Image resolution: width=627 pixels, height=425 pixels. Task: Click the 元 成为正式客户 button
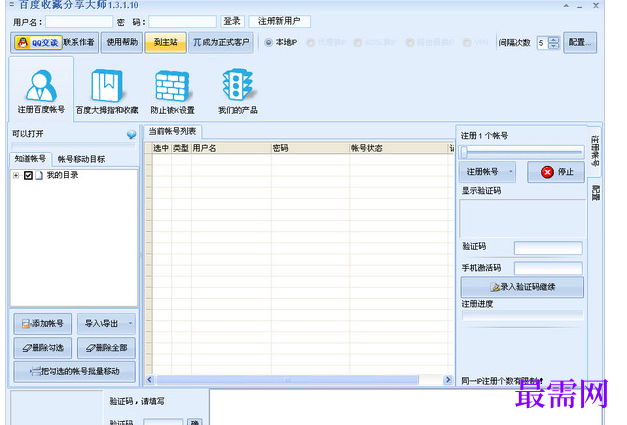[221, 42]
